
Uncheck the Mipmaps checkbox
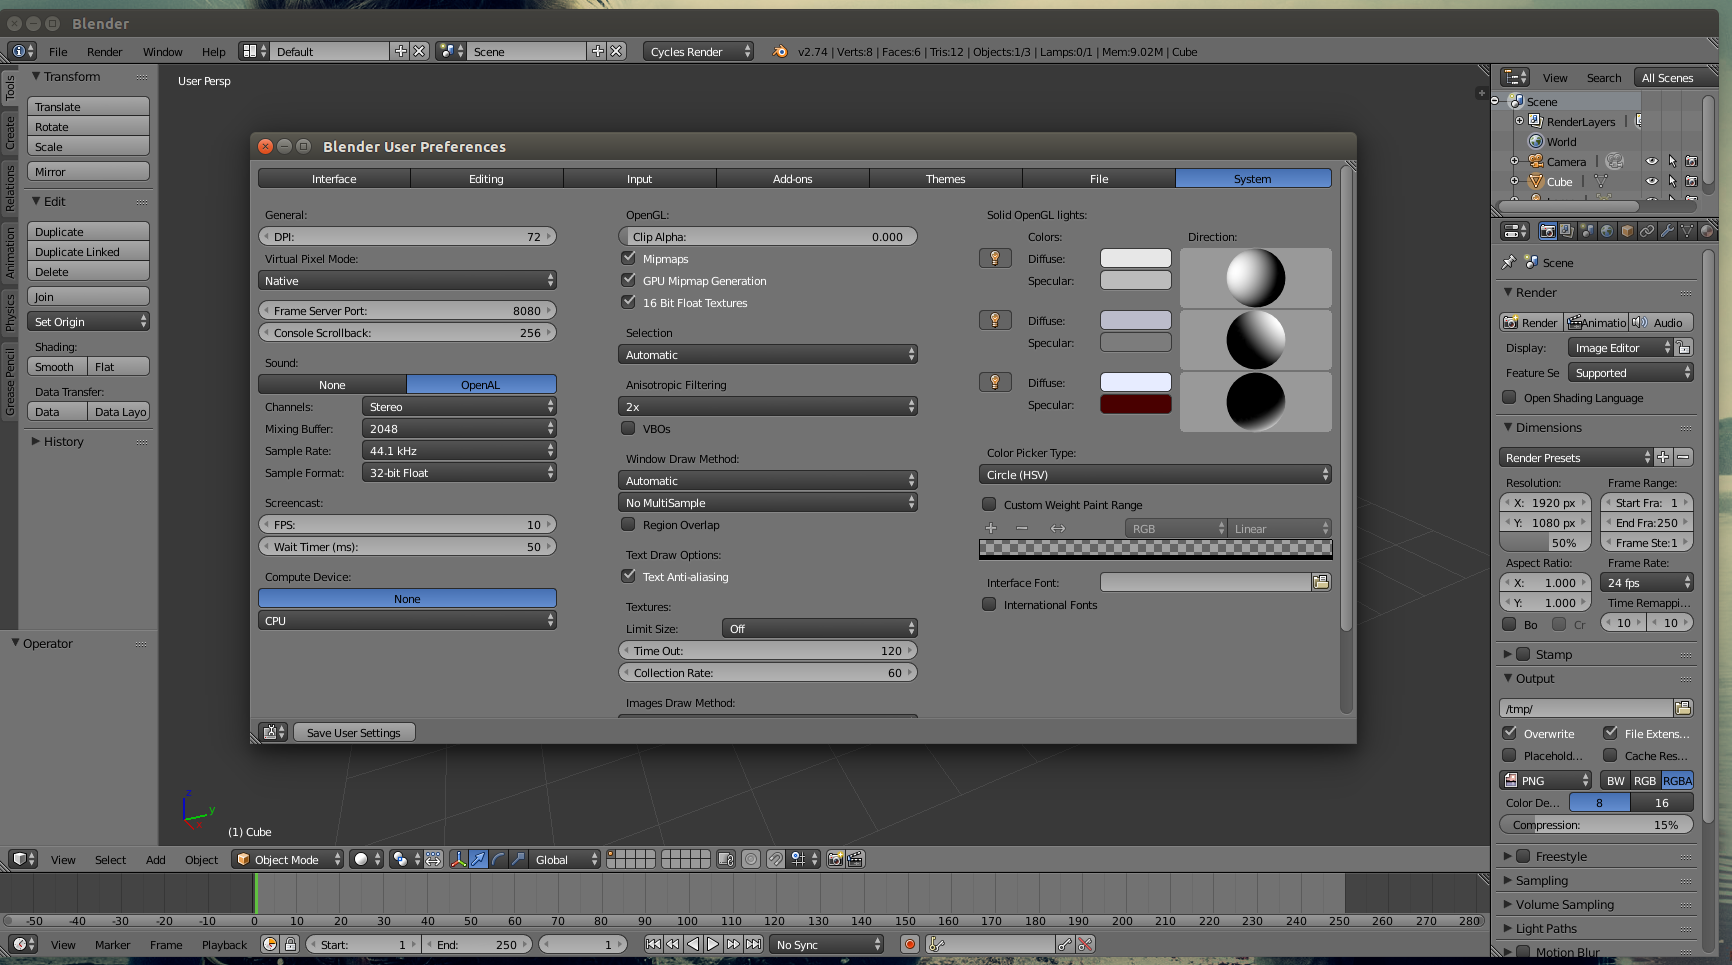click(x=628, y=258)
